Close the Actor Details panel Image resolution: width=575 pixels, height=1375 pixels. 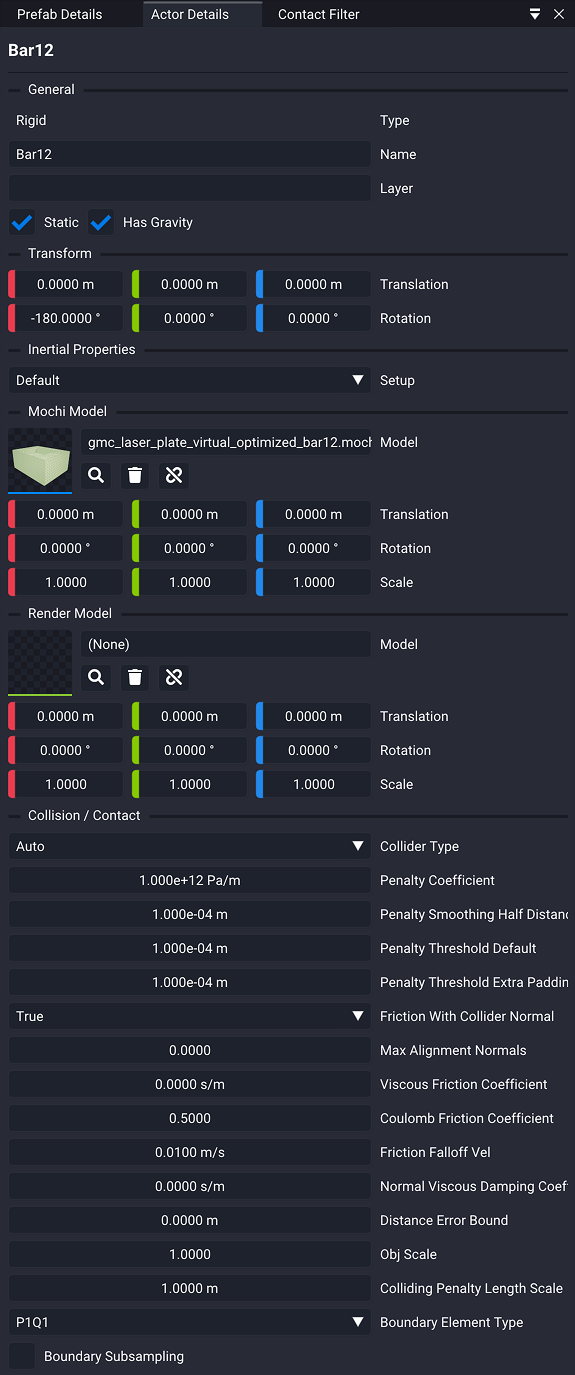click(x=559, y=14)
